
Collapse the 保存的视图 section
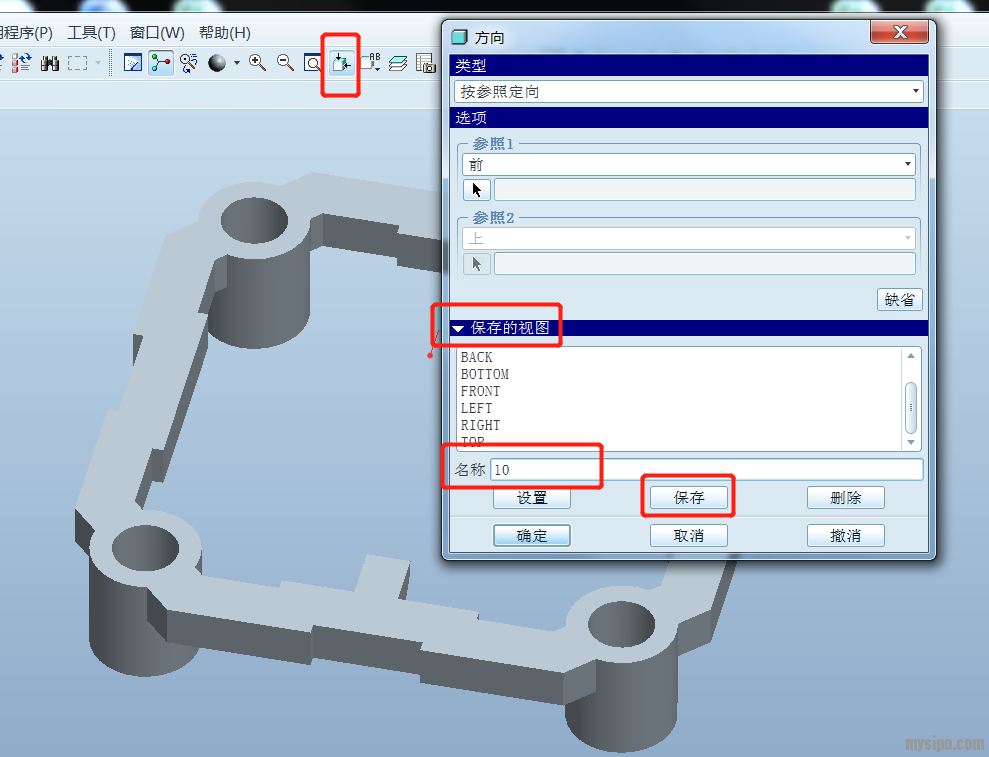[458, 328]
